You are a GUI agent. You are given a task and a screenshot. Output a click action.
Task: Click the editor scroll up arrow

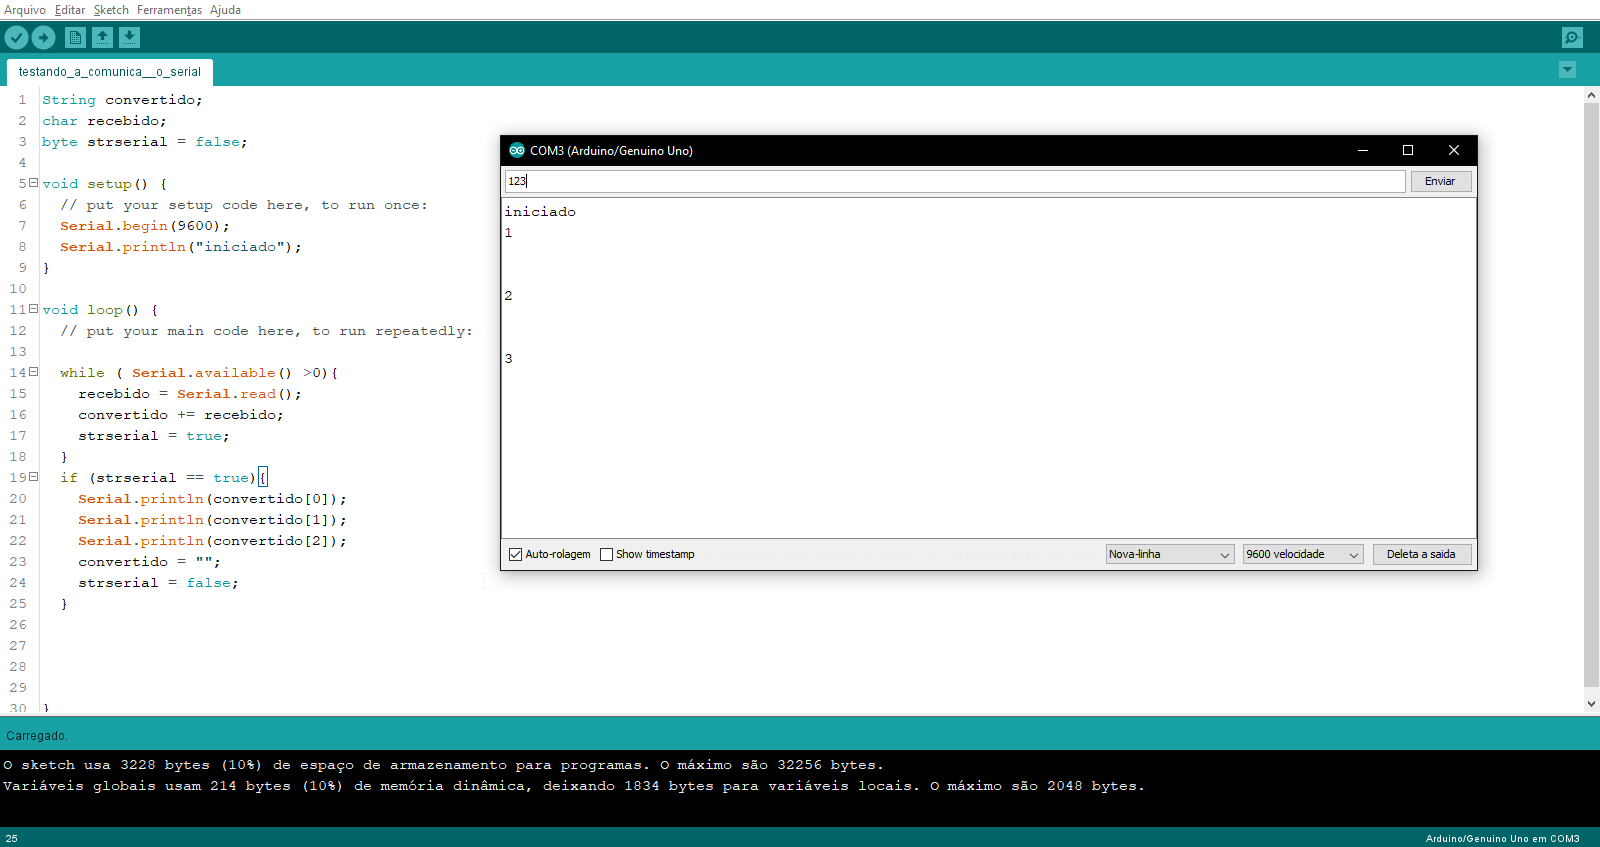pyautogui.click(x=1591, y=95)
